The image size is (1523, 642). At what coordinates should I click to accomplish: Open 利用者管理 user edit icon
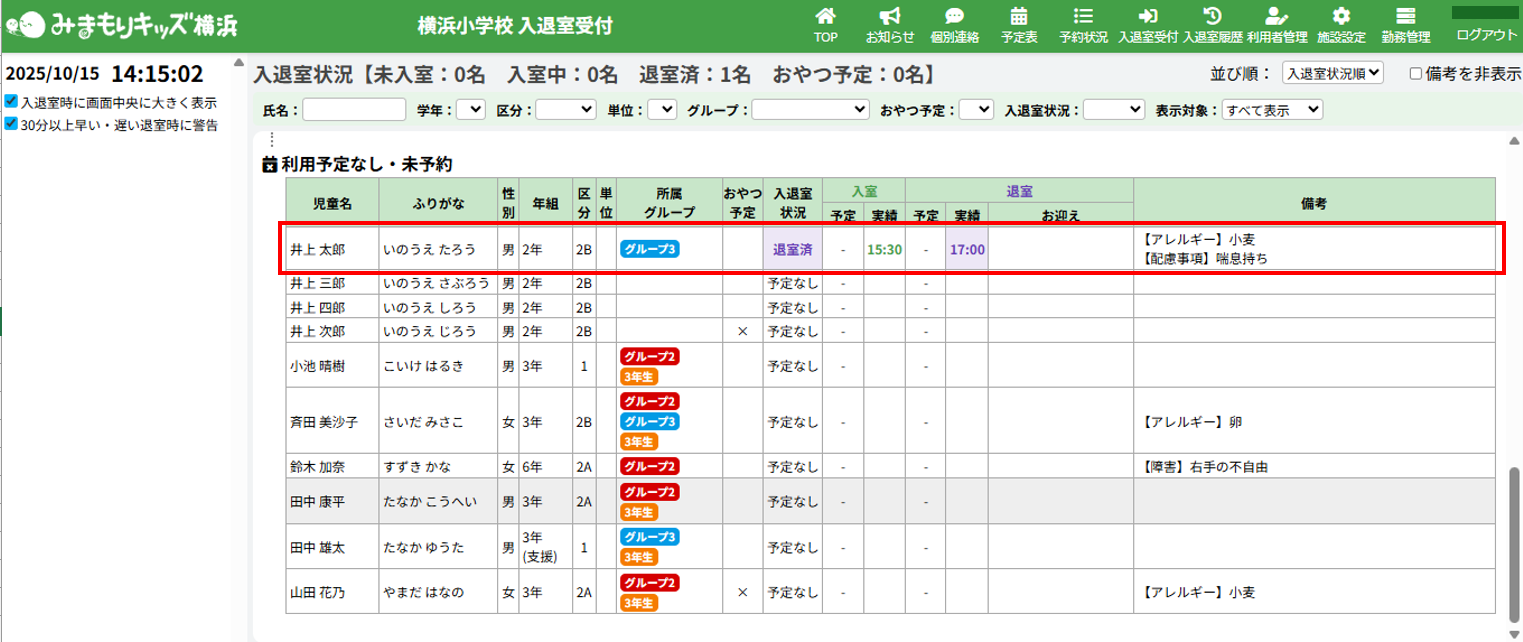[x=1277, y=17]
